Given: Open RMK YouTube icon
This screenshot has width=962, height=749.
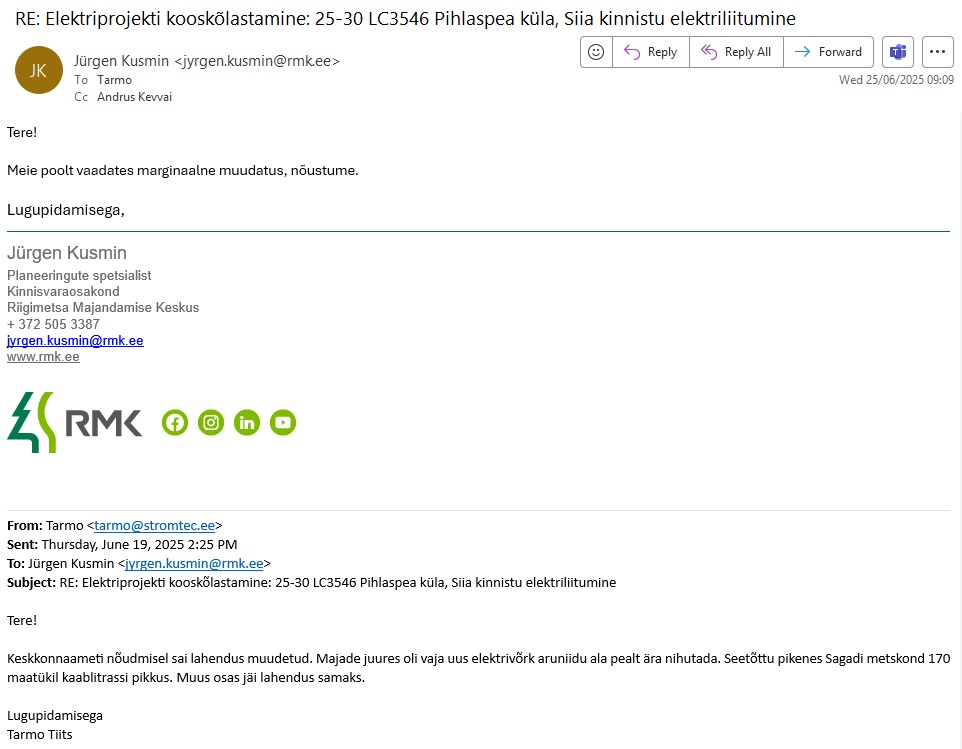Looking at the screenshot, I should [x=283, y=423].
